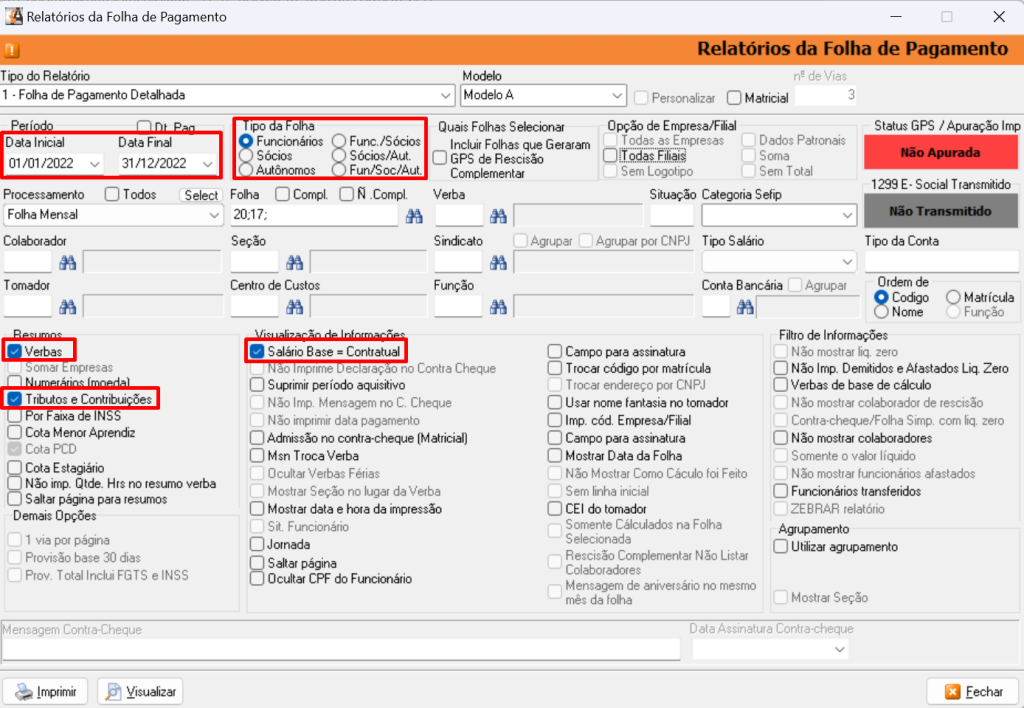Click the Sindicato binoculars search icon

498,262
